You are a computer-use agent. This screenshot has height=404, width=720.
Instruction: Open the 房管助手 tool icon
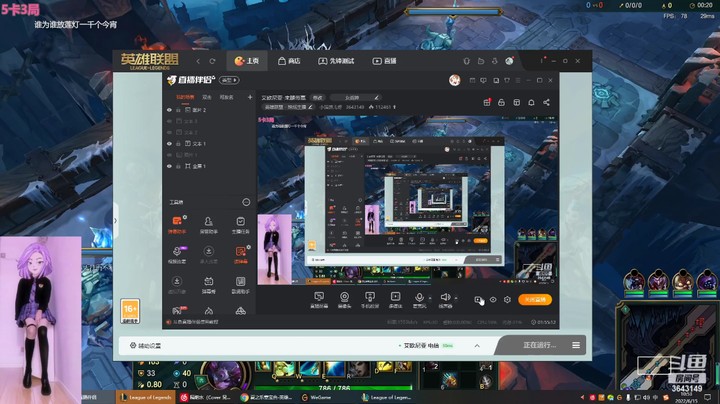click(208, 225)
